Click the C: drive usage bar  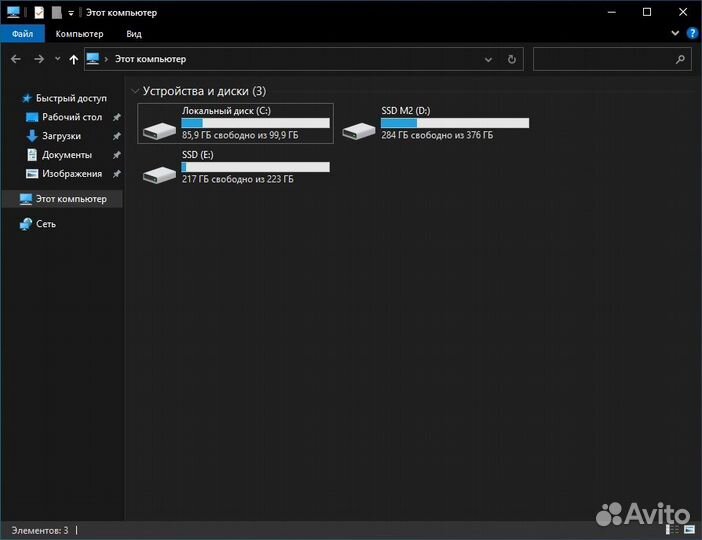coord(255,123)
